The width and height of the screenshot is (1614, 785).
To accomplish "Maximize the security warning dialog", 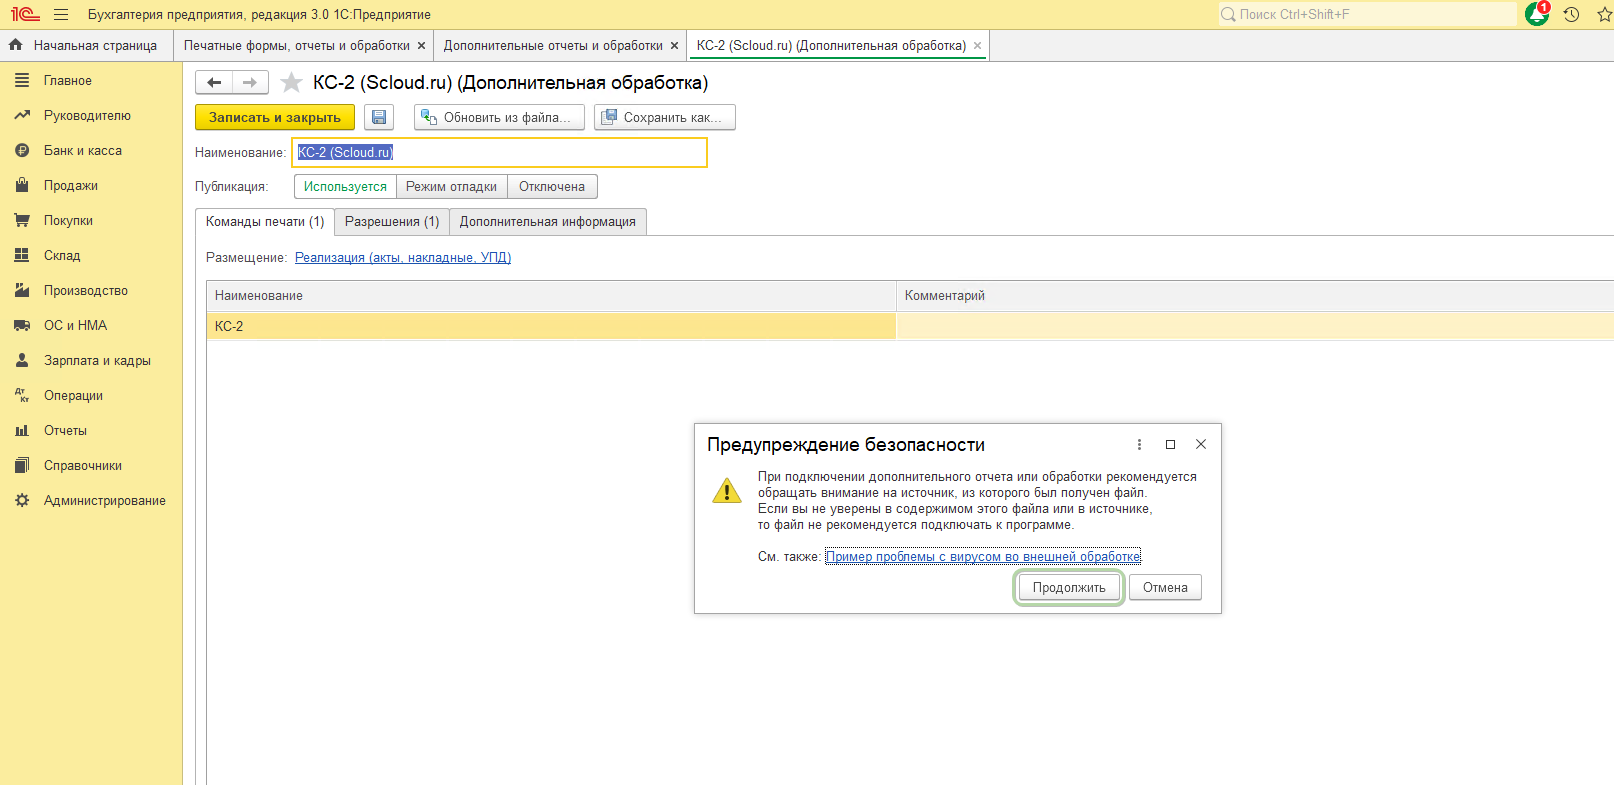I will coord(1170,444).
